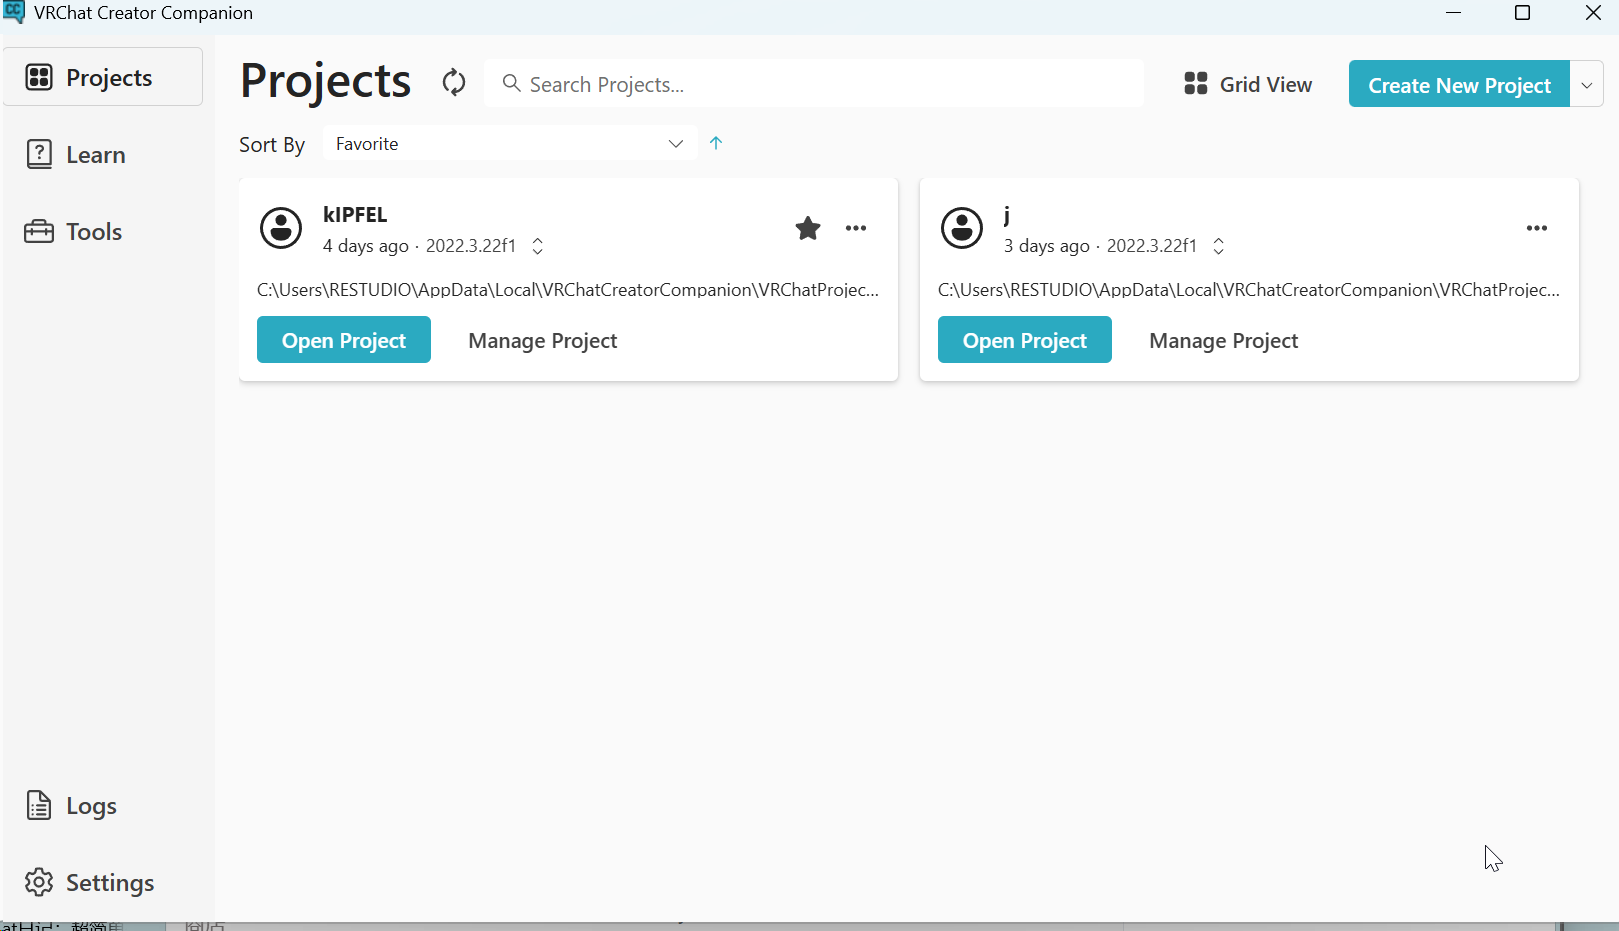Unfavorite kIPFEL using the star icon
The image size is (1619, 931).
coord(807,229)
